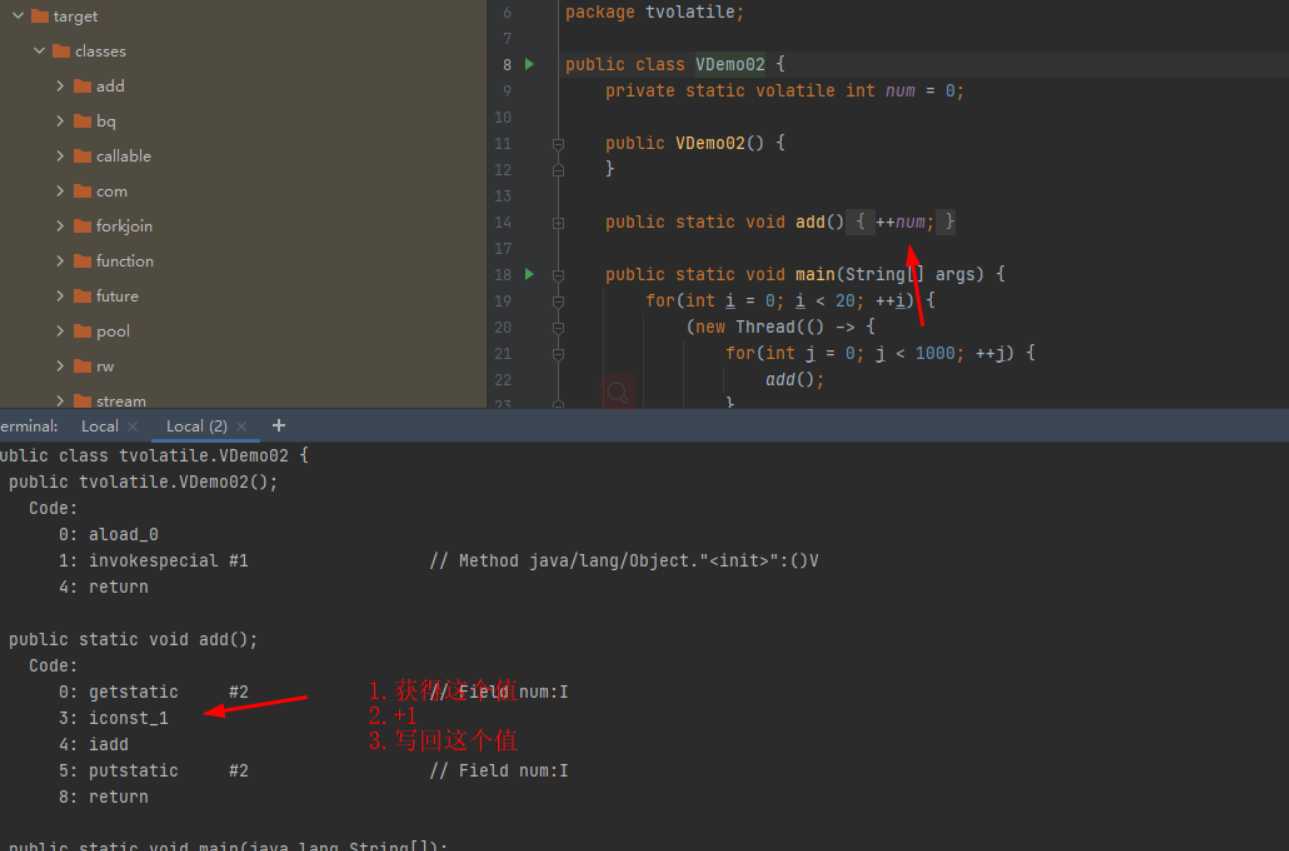This screenshot has height=851, width=1289.
Task: Collapse the classes folder chevron
Action: click(x=39, y=51)
